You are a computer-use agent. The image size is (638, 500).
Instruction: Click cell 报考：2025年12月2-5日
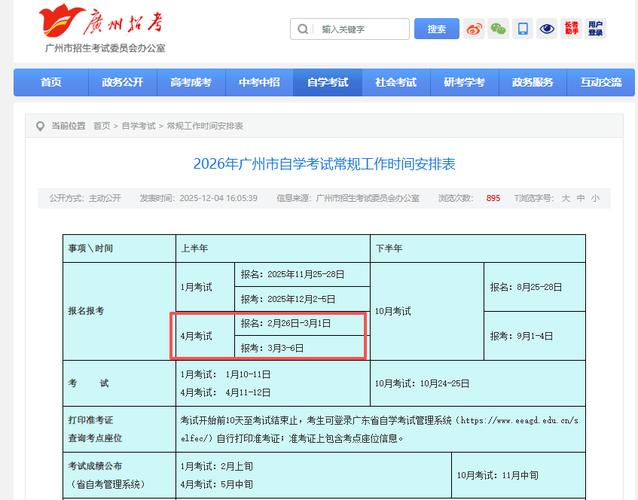pos(302,299)
